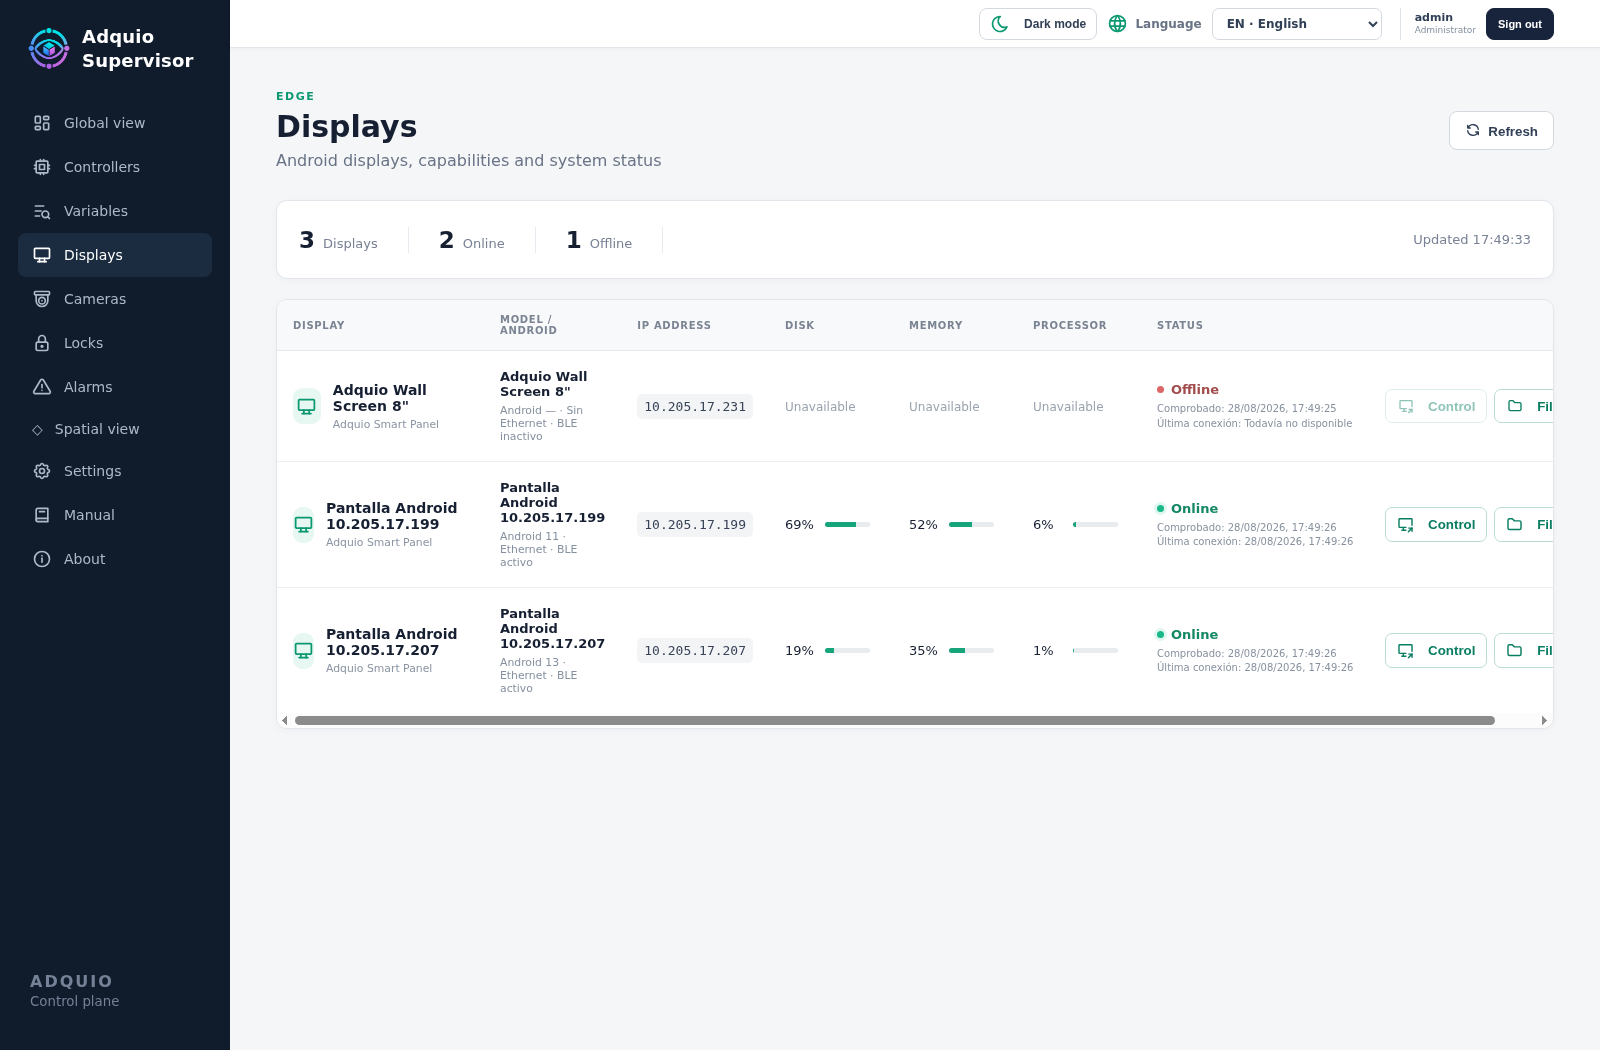The image size is (1600, 1050).
Task: Sign out of the admin account
Action: point(1520,24)
